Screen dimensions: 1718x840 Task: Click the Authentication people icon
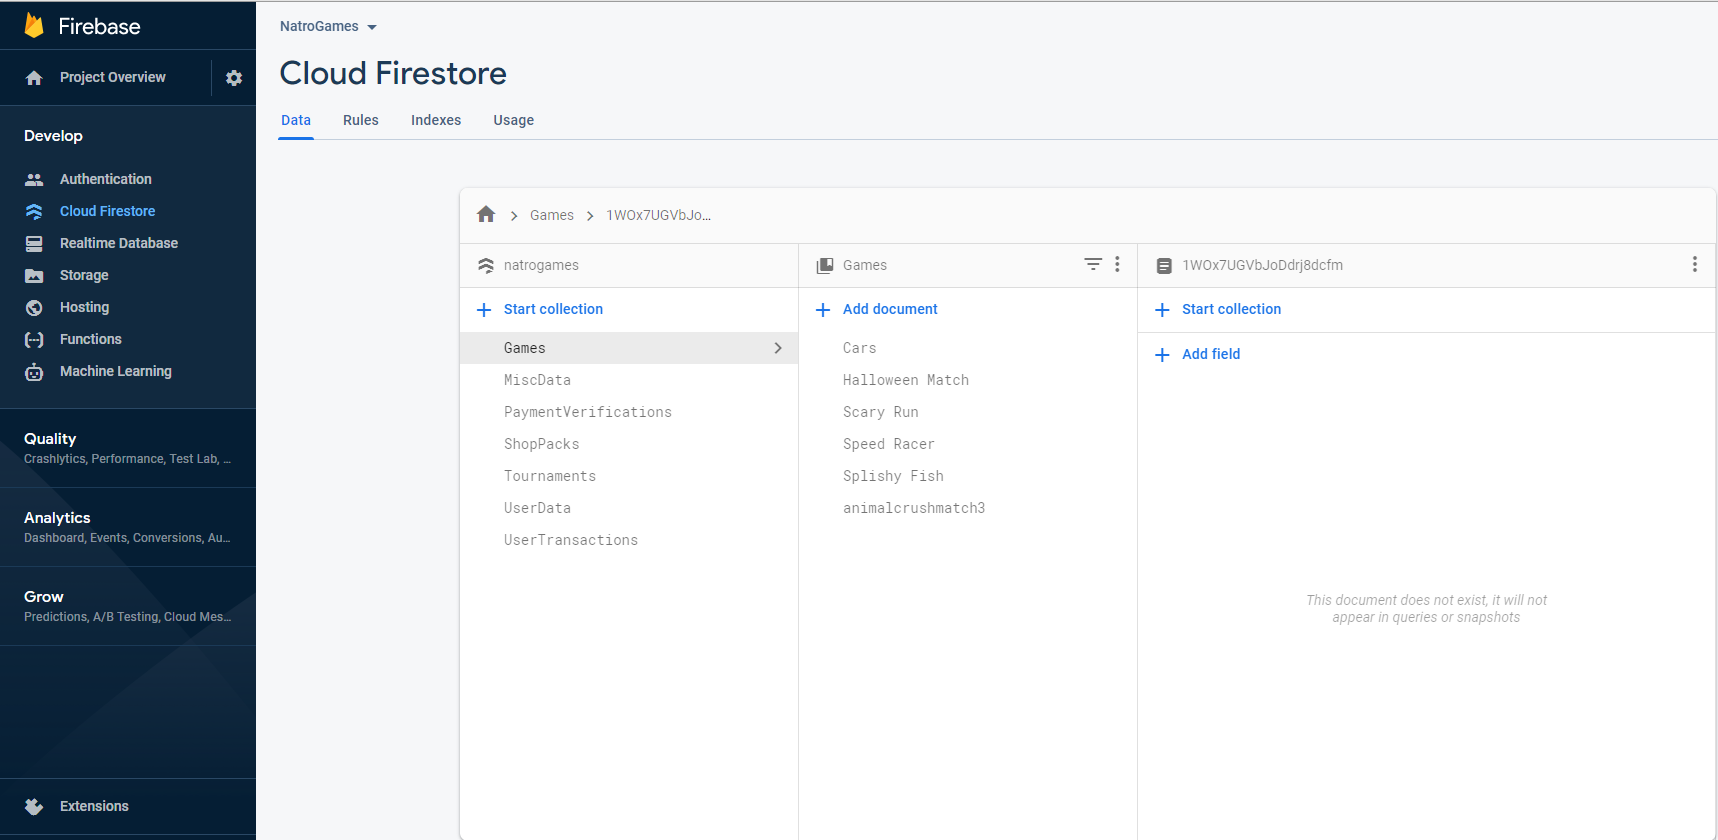pyautogui.click(x=34, y=180)
